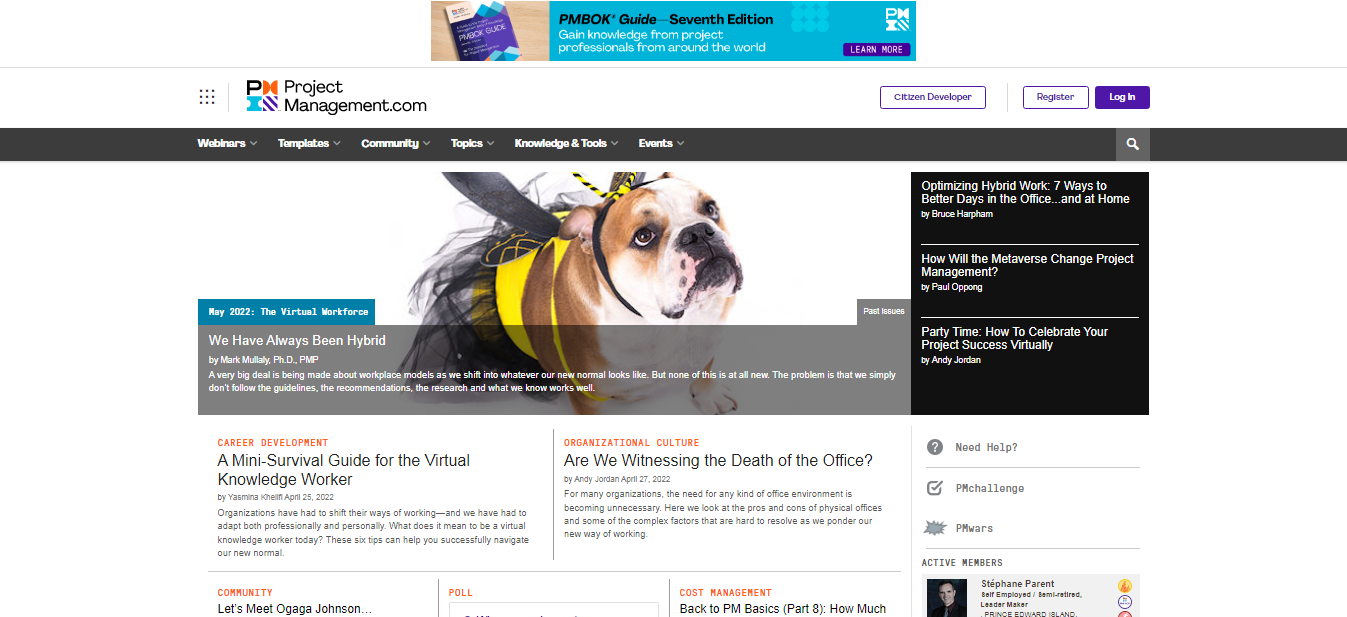Click the fire badge next to Stéphane Parent
1347x617 pixels.
tap(1125, 585)
